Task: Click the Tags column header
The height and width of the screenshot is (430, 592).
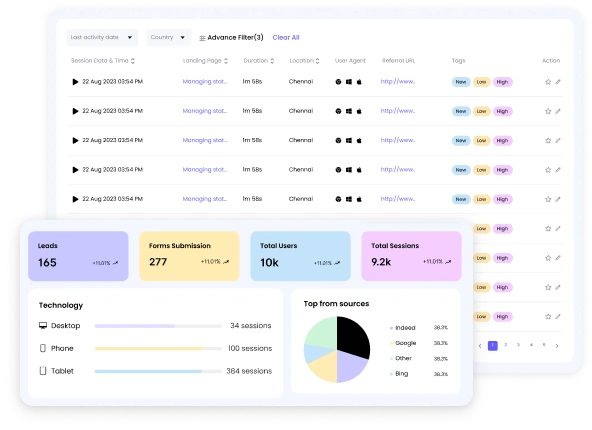Action: 458,60
